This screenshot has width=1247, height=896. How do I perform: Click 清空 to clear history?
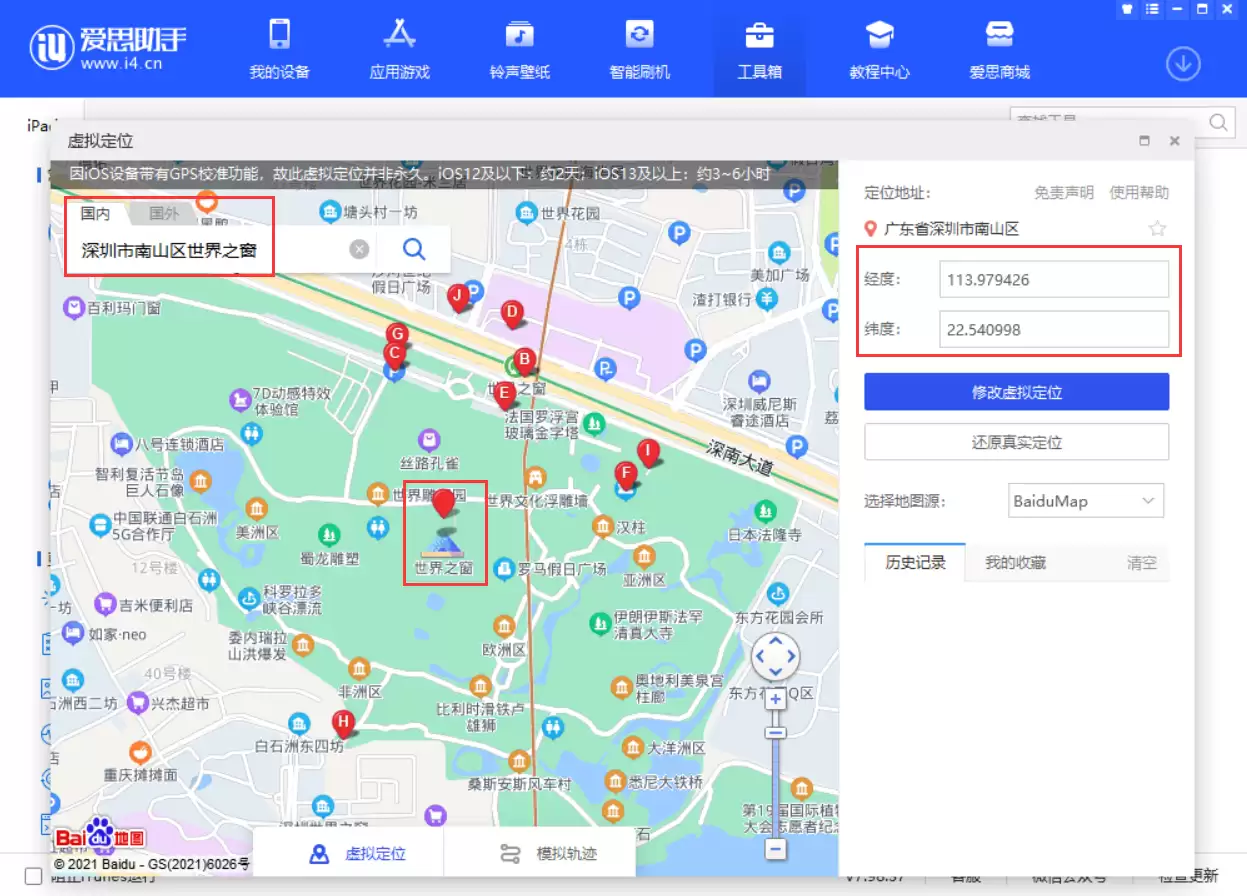(1142, 563)
